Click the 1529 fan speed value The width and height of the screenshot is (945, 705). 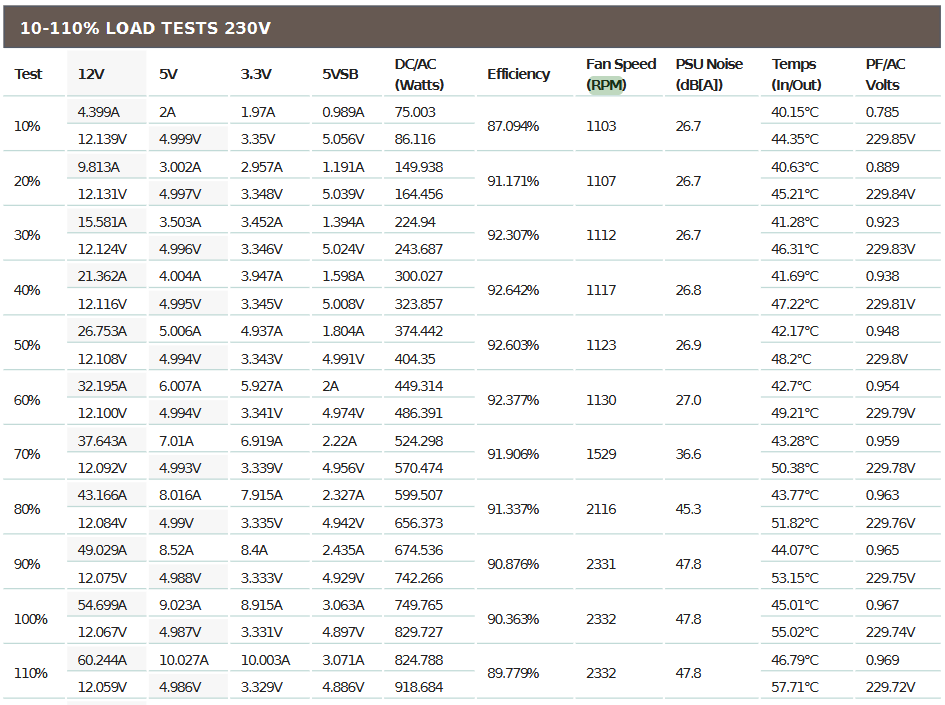pyautogui.click(x=601, y=454)
